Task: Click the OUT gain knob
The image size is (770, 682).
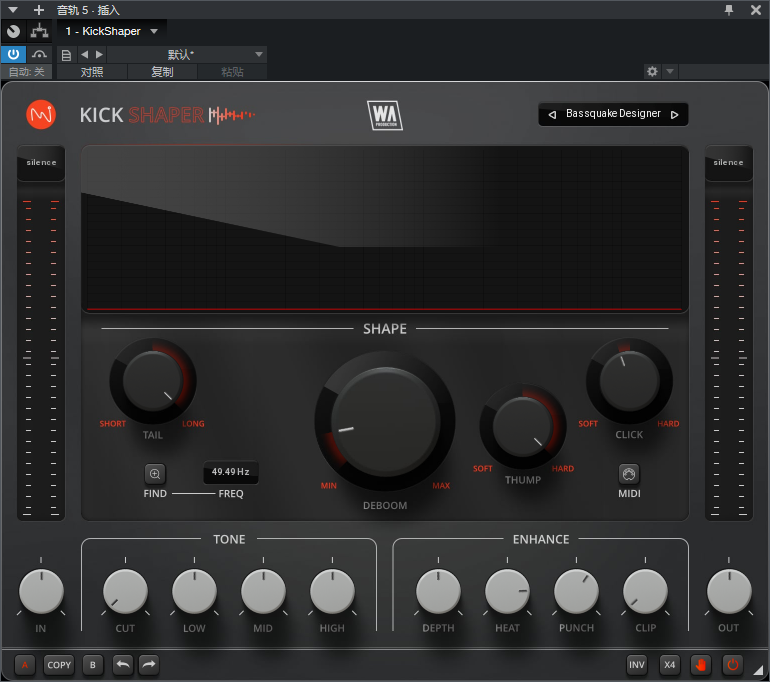Action: (x=729, y=592)
